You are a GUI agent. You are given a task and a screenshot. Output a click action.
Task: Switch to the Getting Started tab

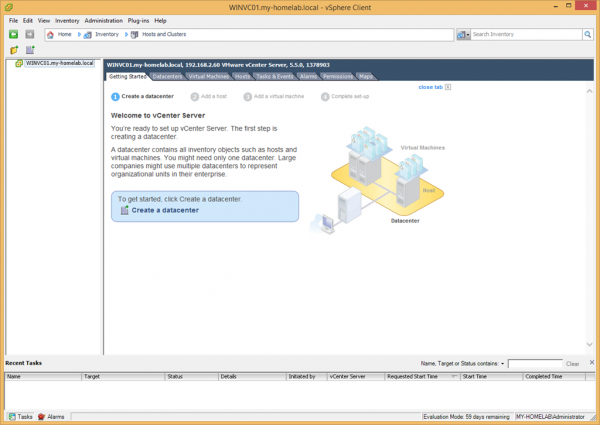tap(127, 77)
